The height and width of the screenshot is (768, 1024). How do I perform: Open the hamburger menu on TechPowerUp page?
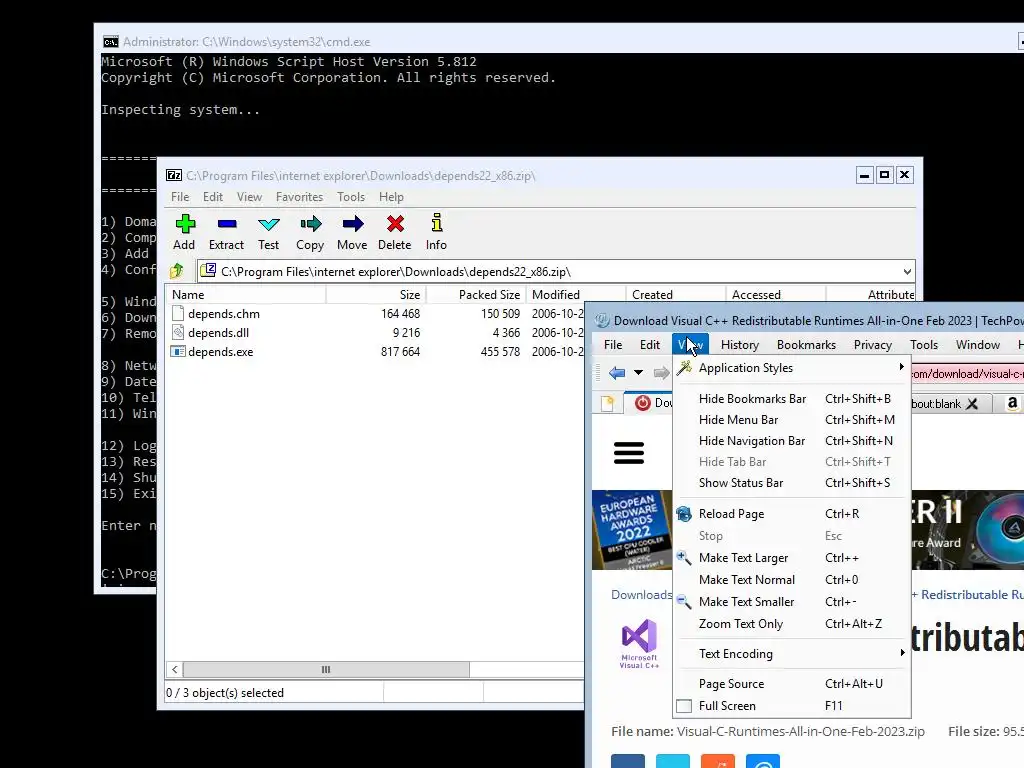click(629, 453)
